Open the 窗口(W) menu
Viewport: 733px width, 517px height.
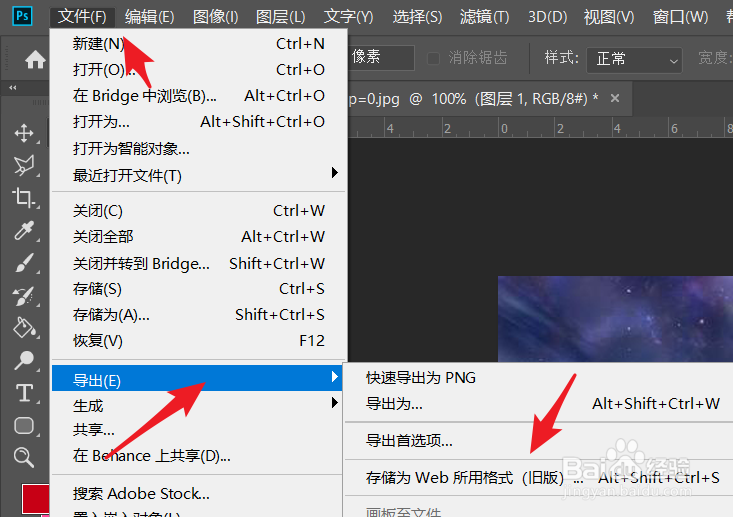(x=680, y=16)
